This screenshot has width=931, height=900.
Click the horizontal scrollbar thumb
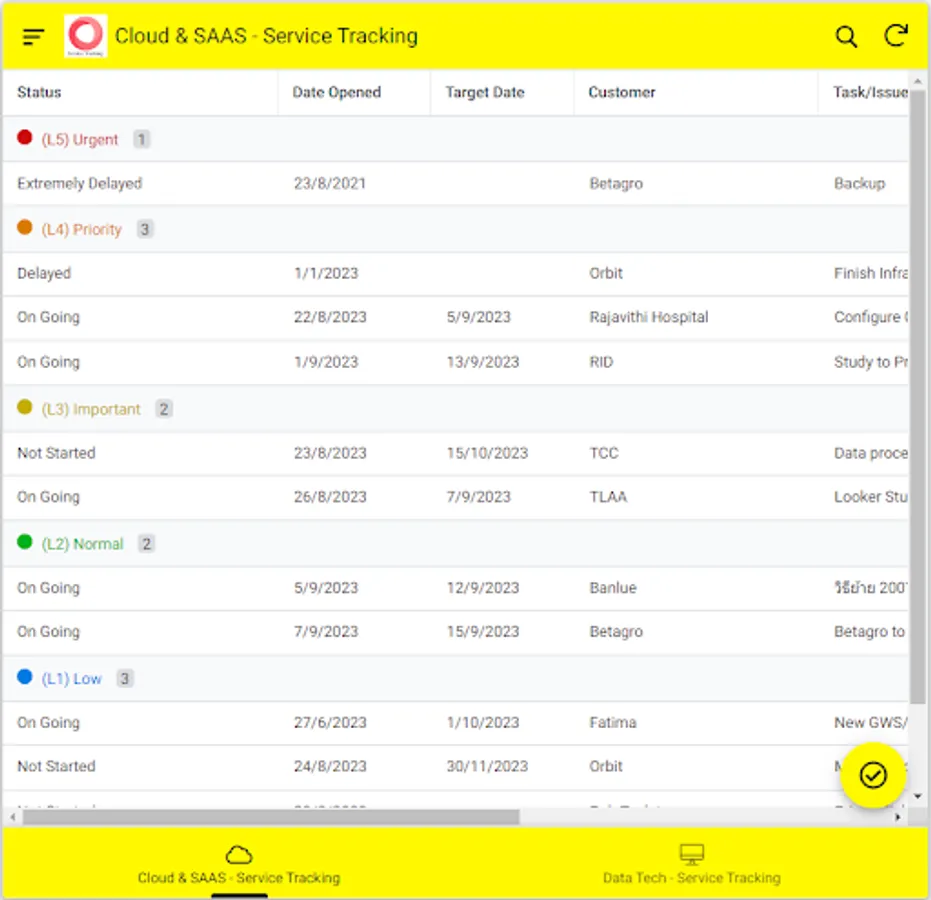(x=271, y=817)
